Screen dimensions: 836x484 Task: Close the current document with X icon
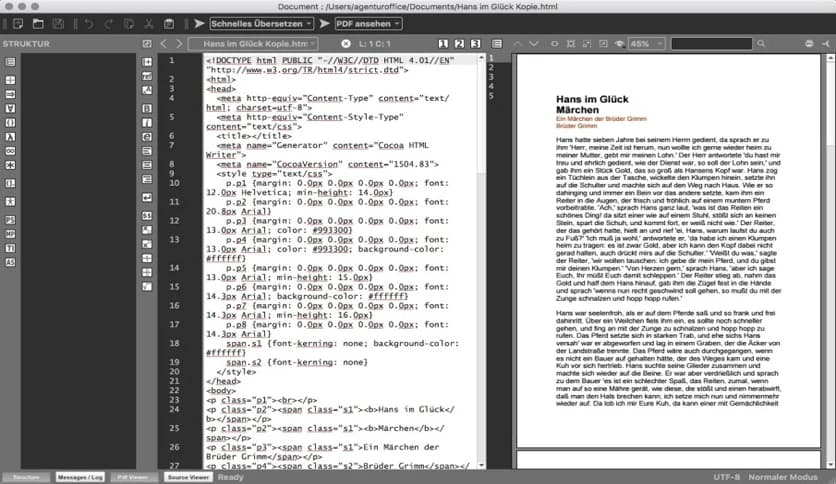tap(345, 44)
